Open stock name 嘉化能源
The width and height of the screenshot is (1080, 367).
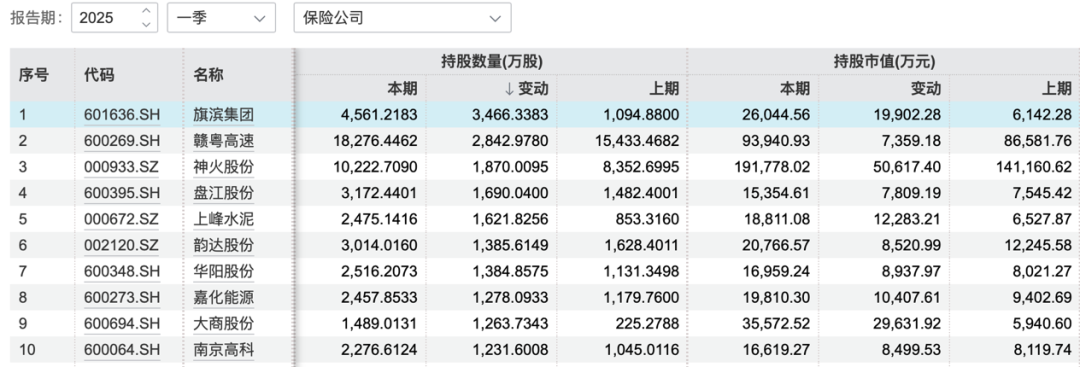coord(223,297)
